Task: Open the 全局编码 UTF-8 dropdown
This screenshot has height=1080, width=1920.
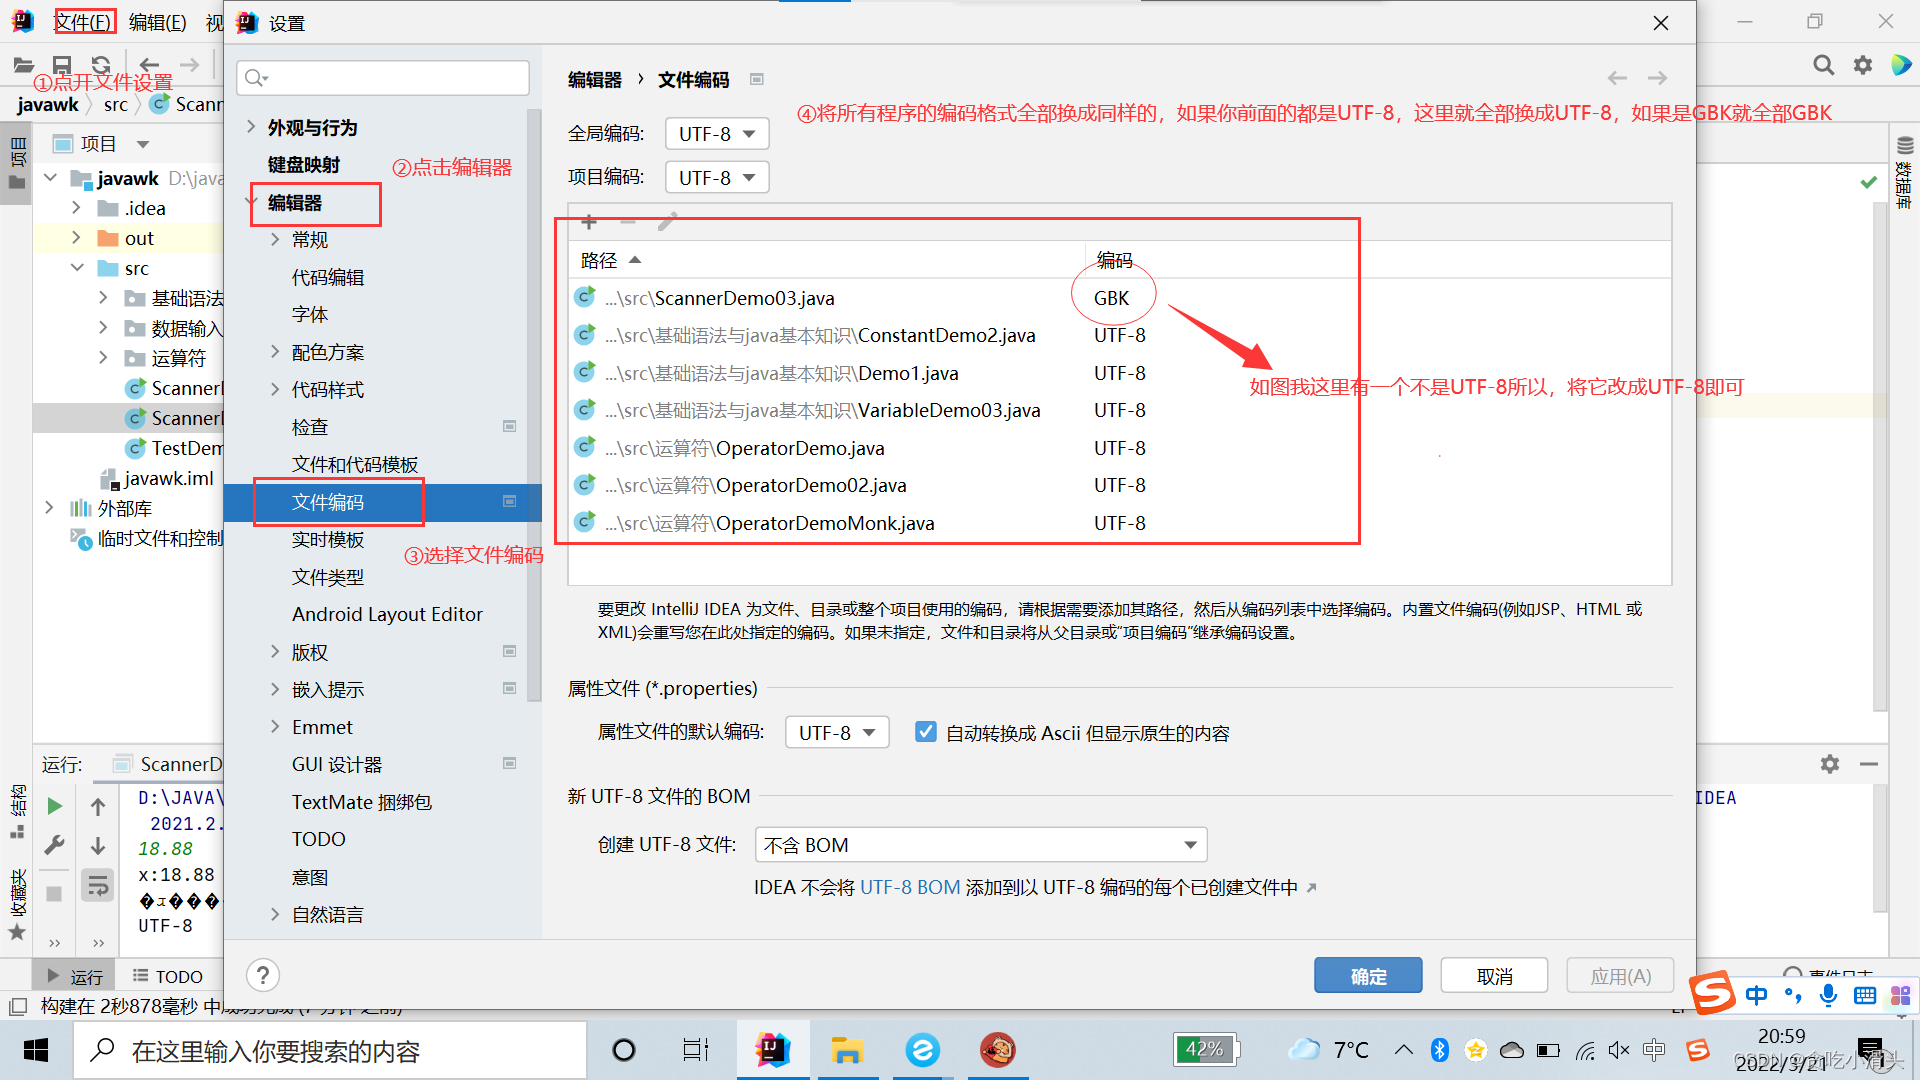Action: point(716,133)
